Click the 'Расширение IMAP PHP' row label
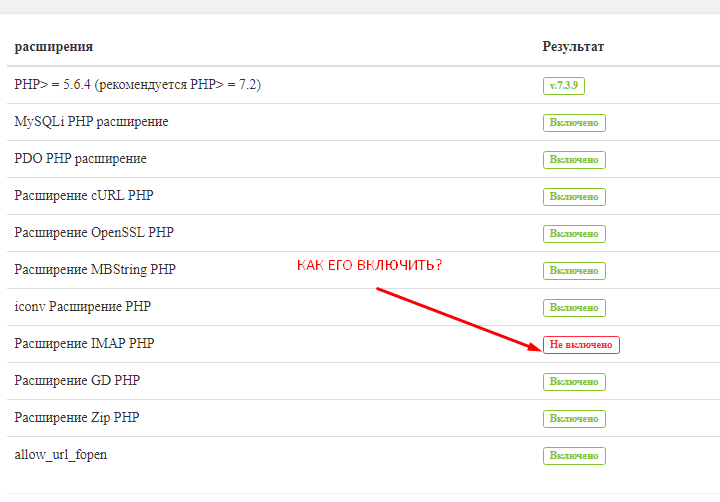This screenshot has width=720, height=502. pyautogui.click(x=84, y=344)
